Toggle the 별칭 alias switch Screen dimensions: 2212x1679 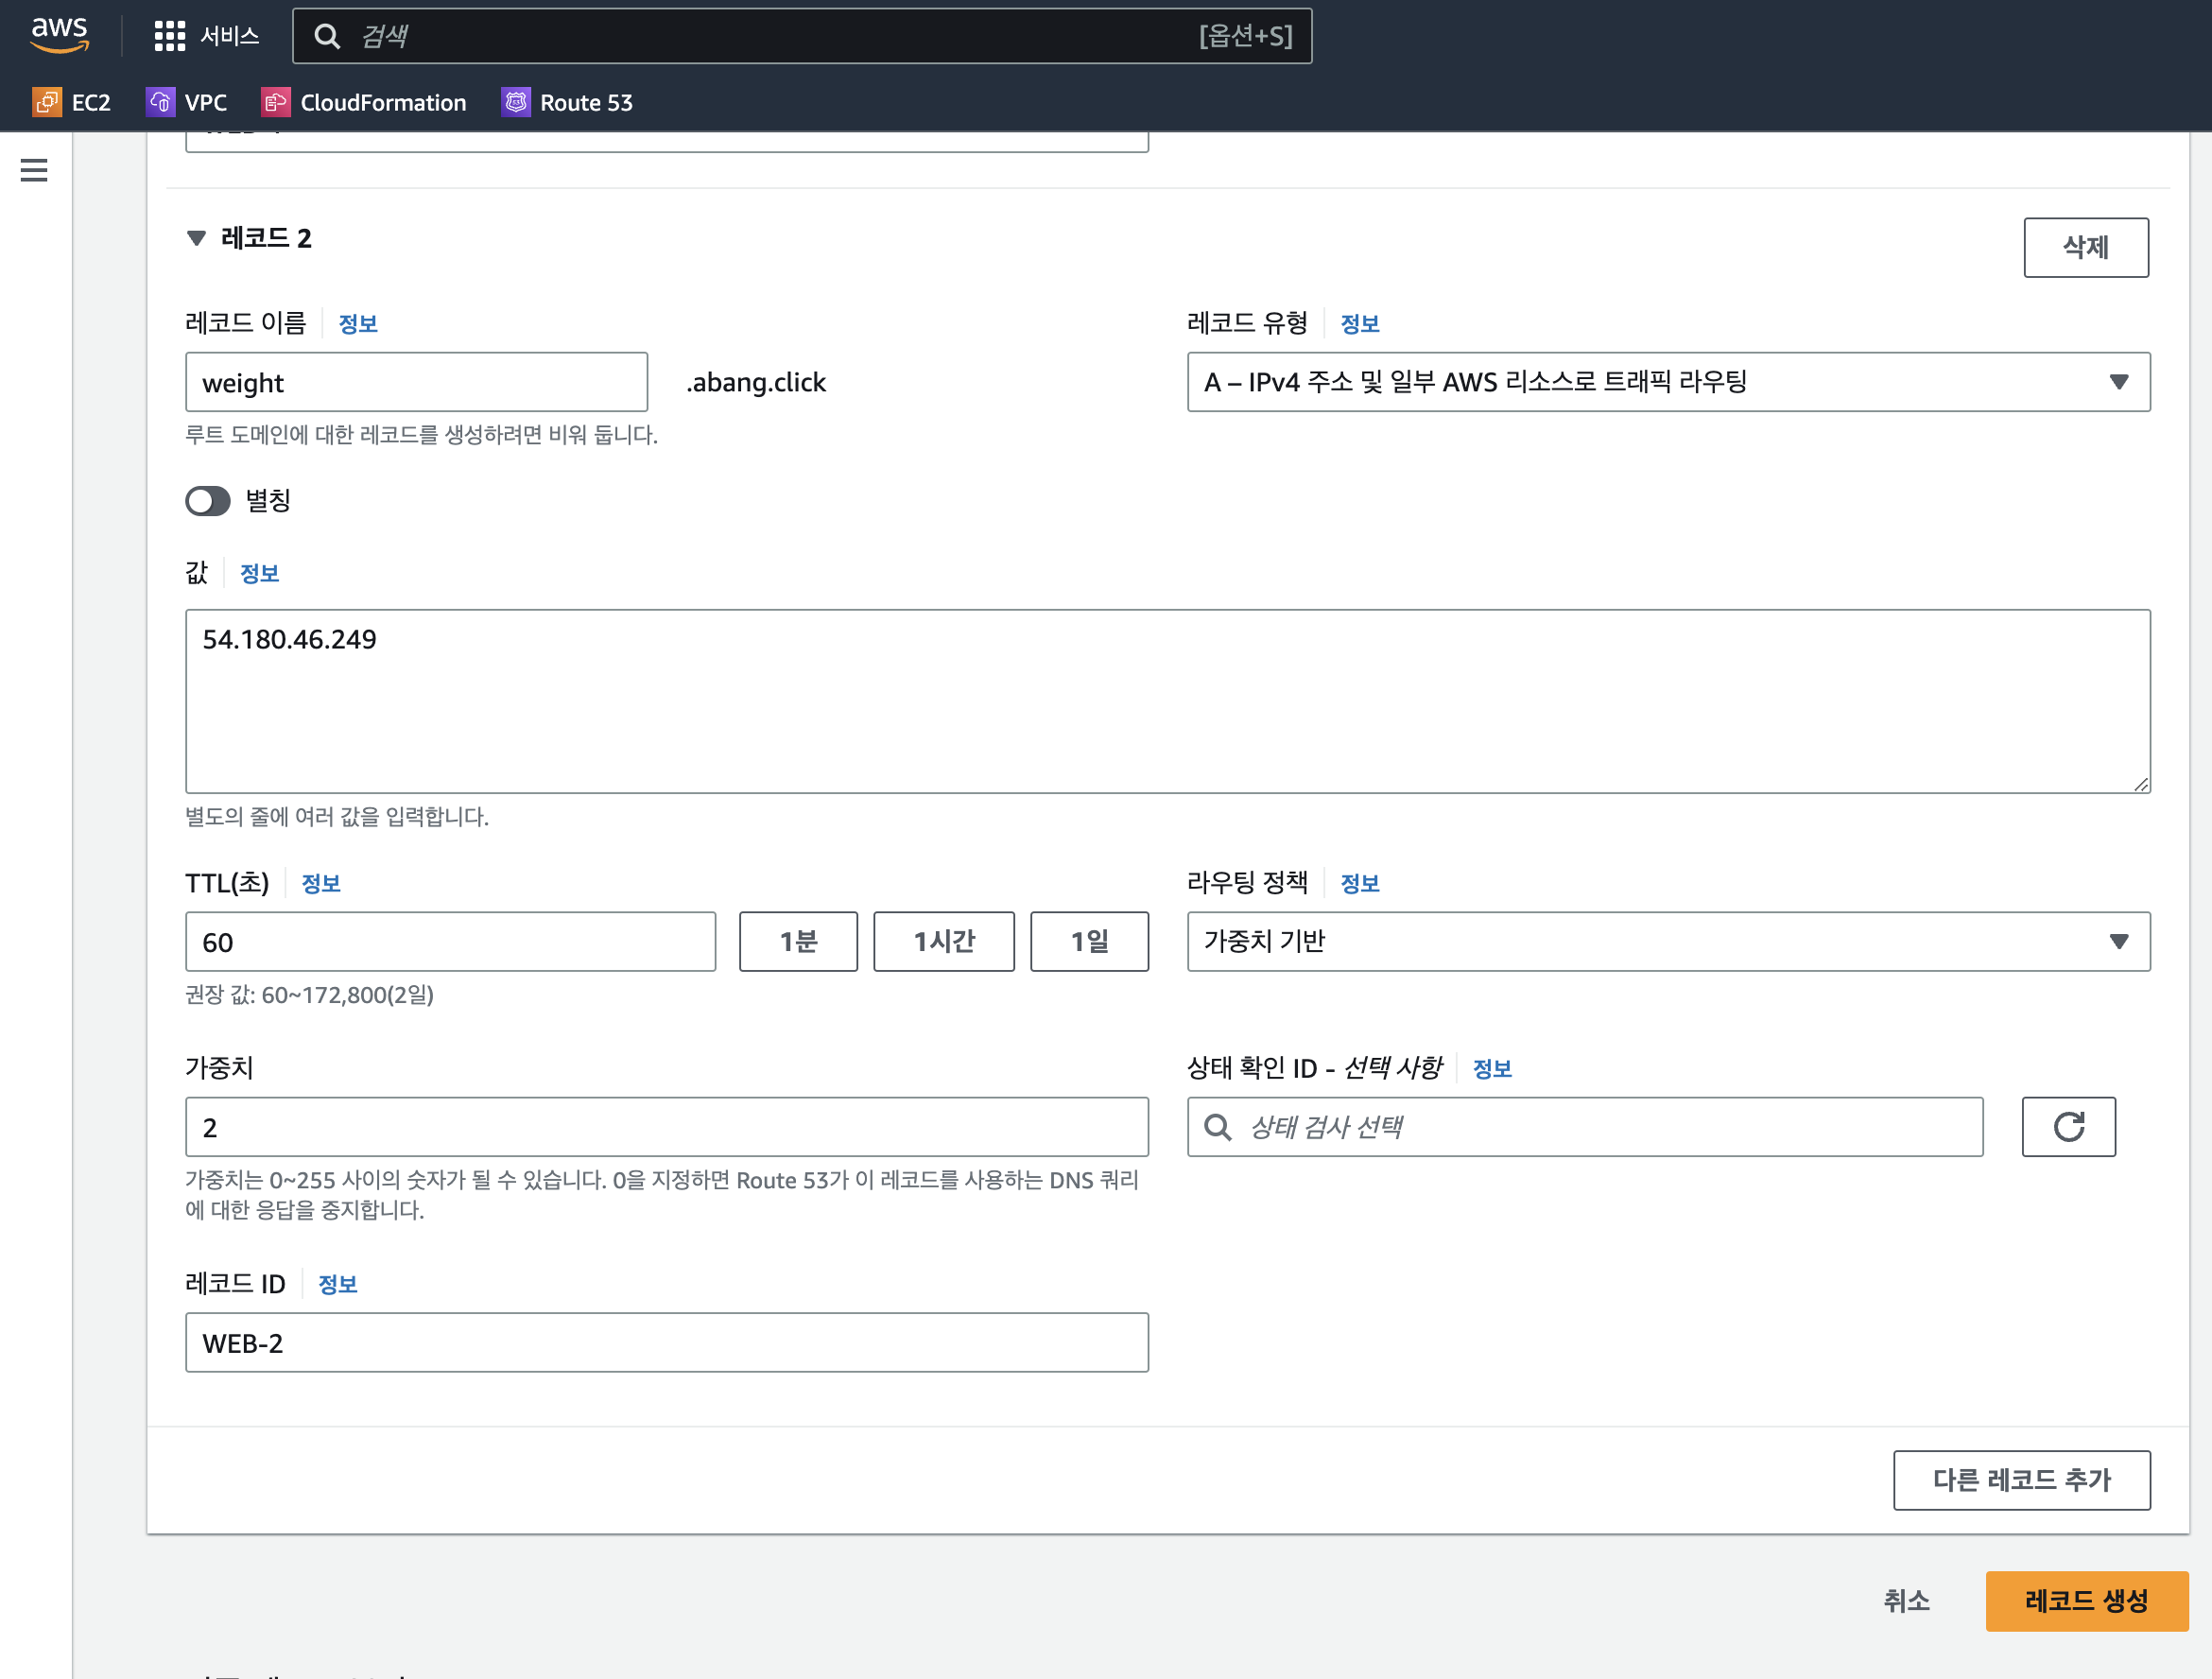coord(208,501)
